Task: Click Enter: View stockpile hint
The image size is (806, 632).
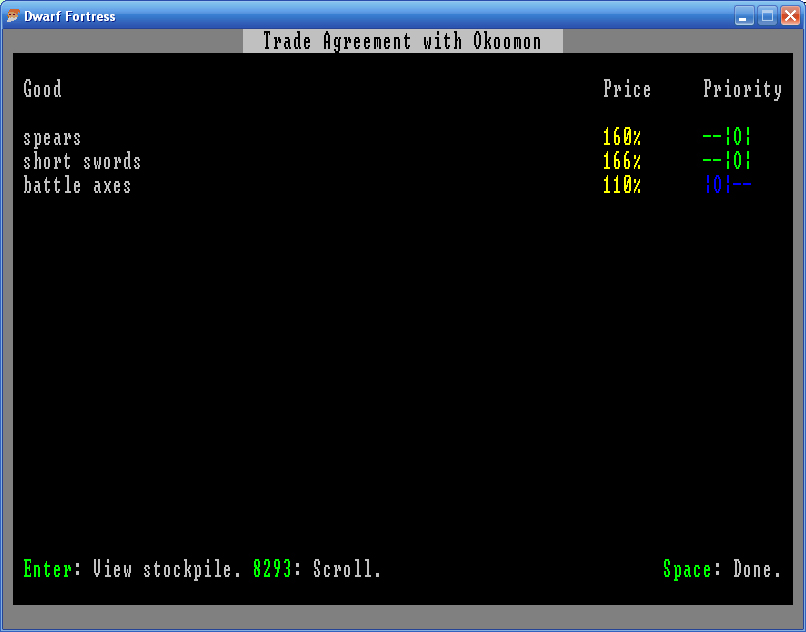Action: point(133,569)
